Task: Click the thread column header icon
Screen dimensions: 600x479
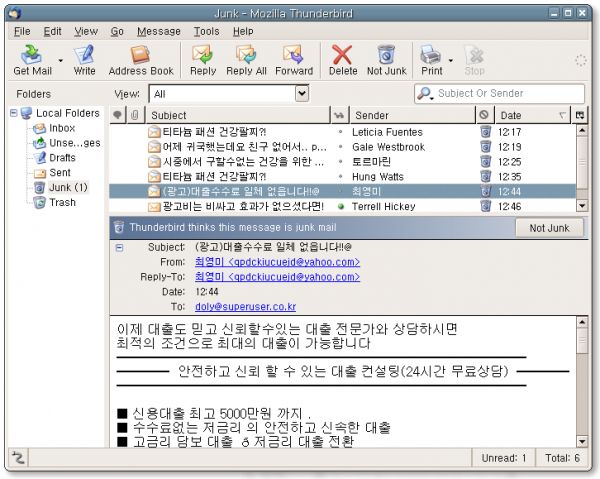Action: [x=117, y=115]
